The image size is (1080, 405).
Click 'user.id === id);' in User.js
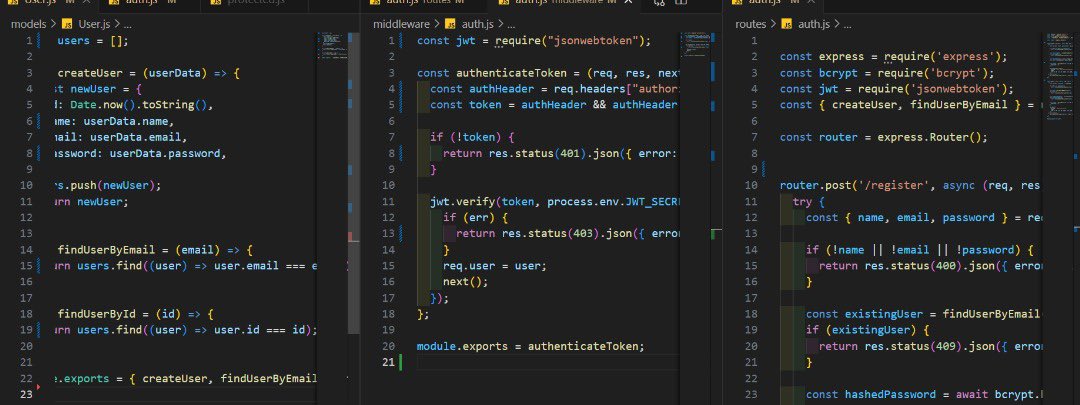pos(266,330)
